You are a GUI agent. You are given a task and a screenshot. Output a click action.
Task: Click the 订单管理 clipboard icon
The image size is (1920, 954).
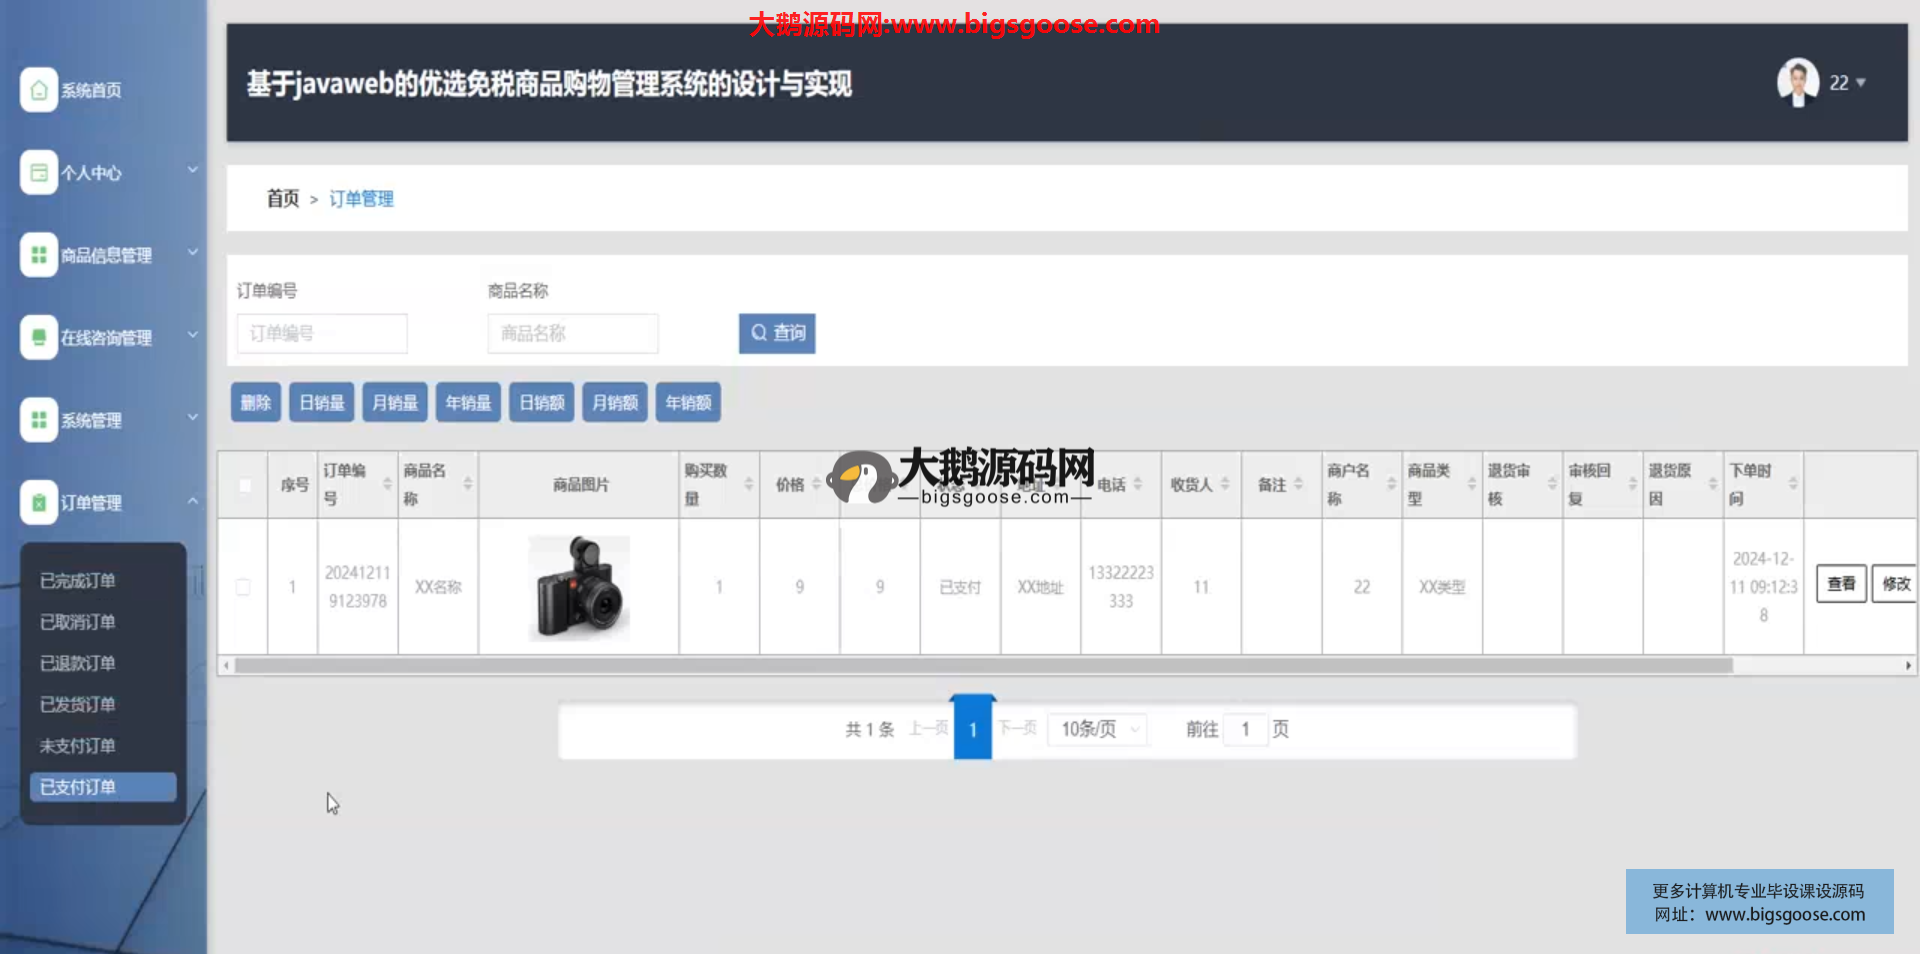(38, 503)
